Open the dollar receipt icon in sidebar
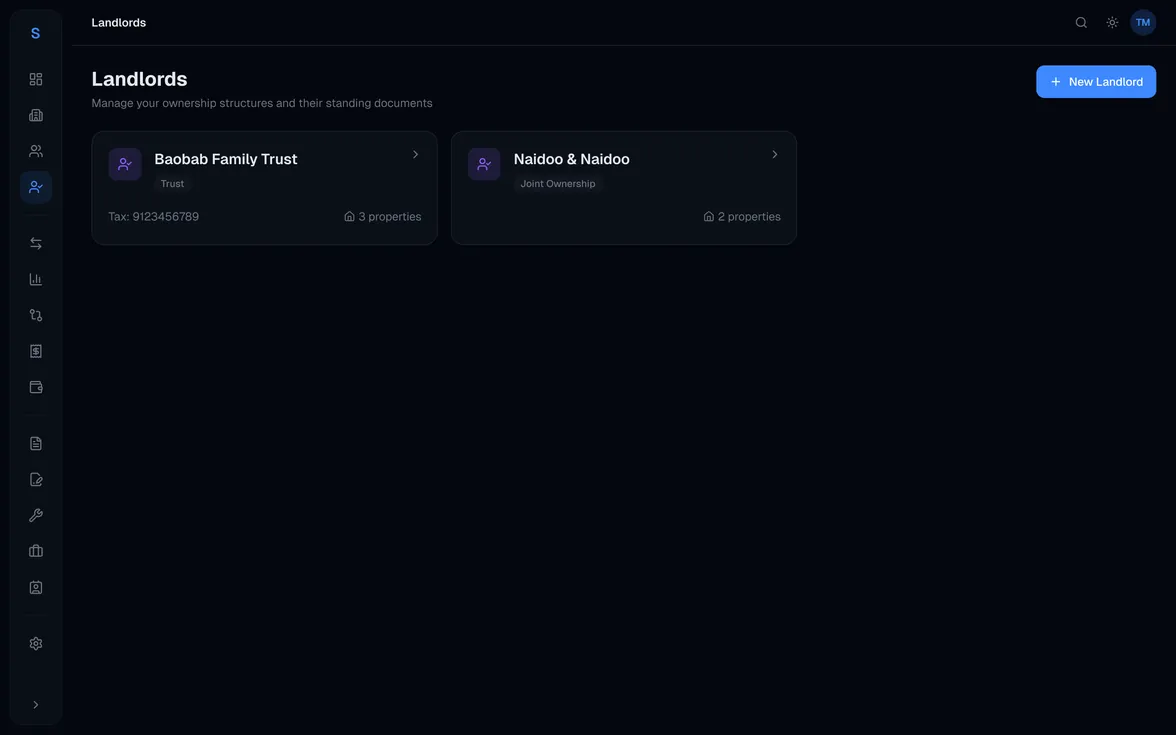 pyautogui.click(x=35, y=352)
